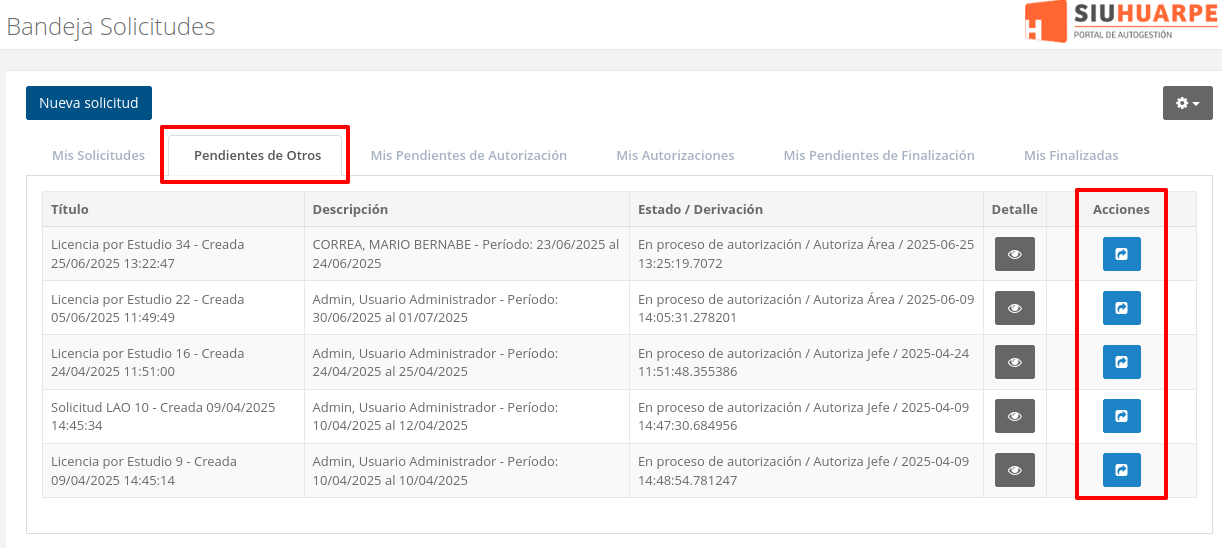Screen dimensions: 1222x548
Task: Show the Mis Finalizadas tab
Action: 1071,156
